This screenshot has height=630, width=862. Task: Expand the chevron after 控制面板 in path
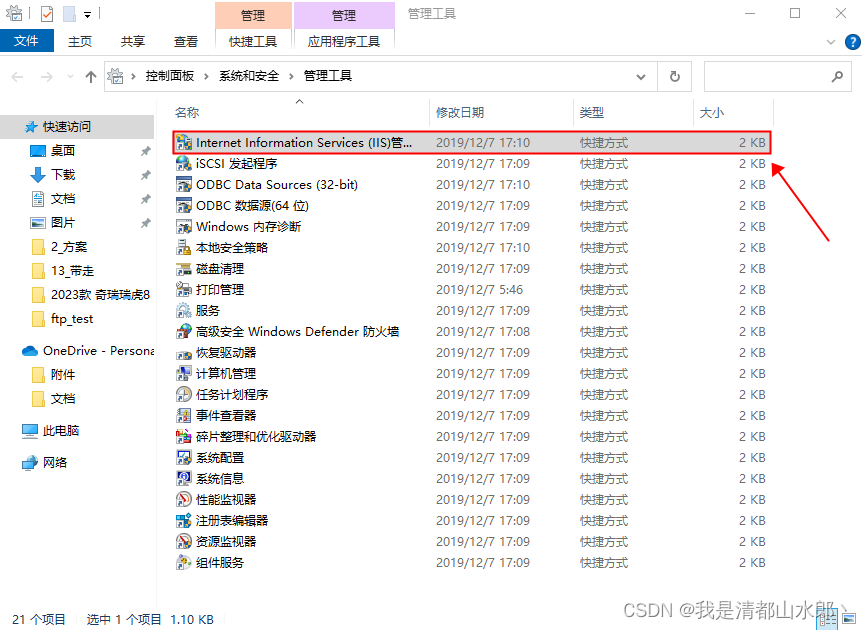[x=206, y=76]
